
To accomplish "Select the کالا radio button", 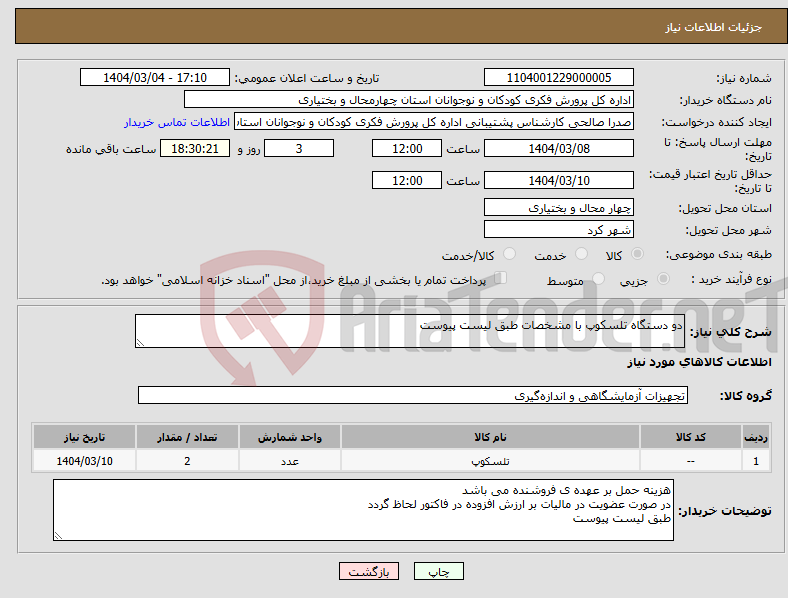I will (637, 254).
